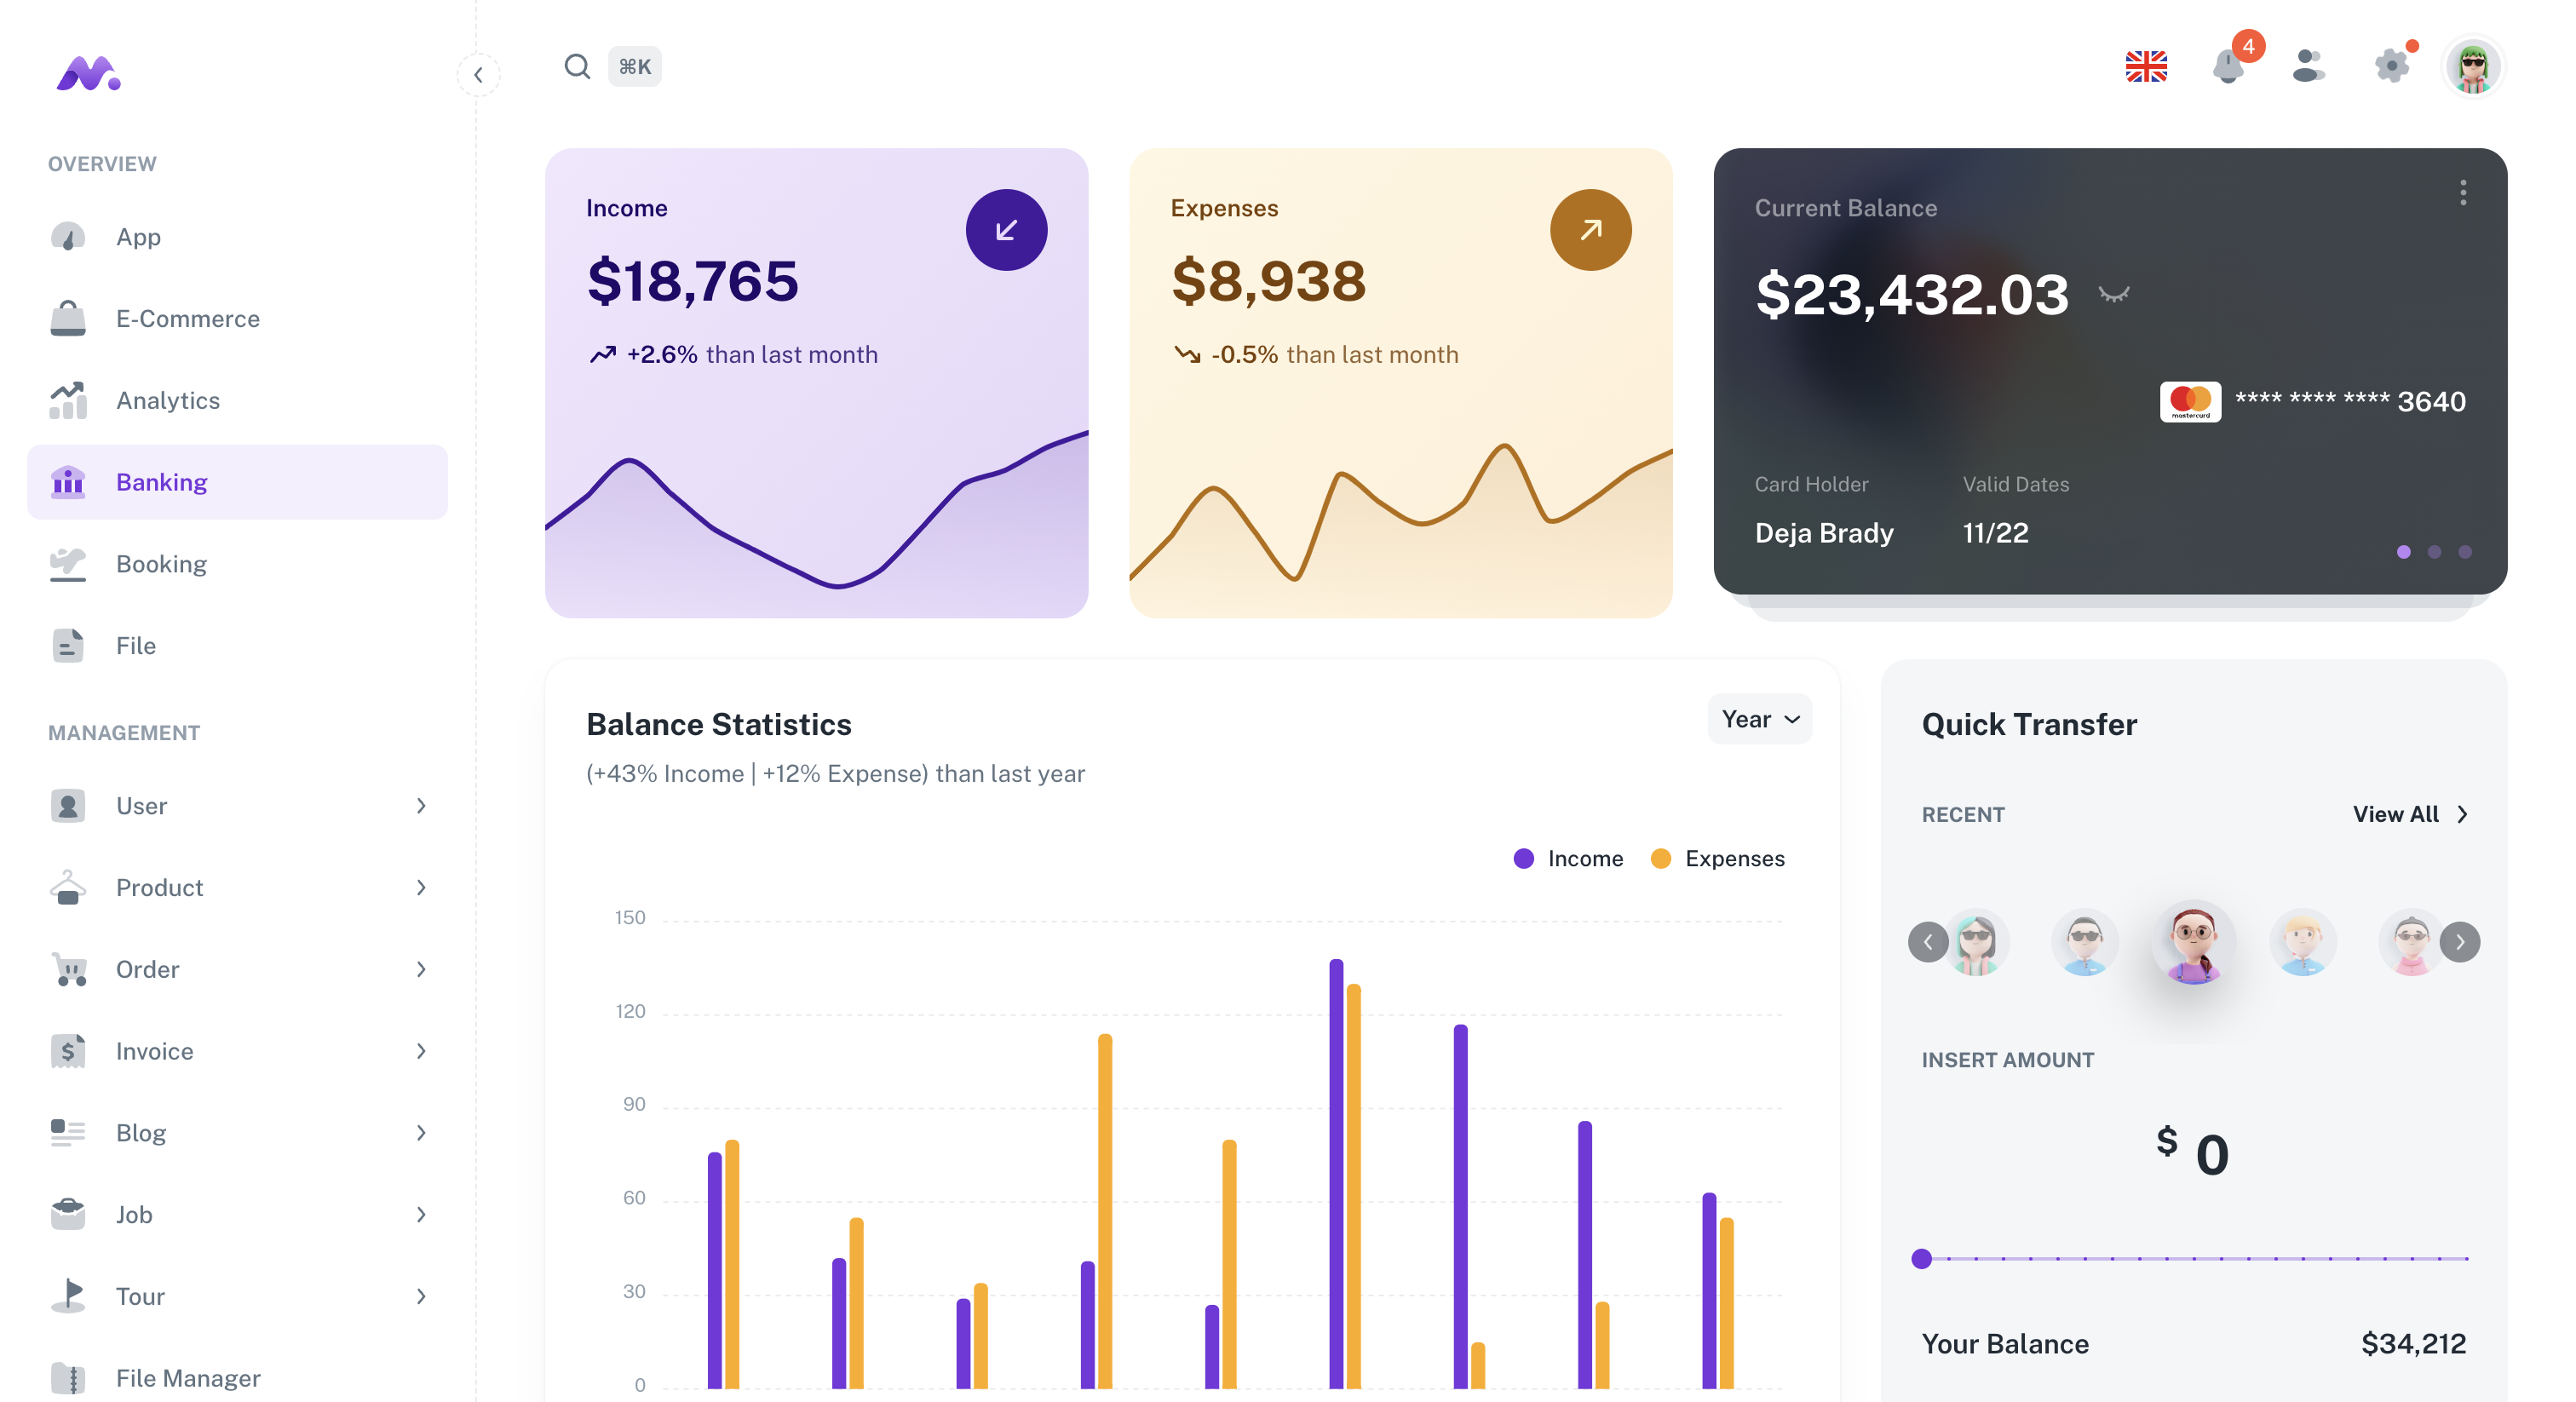Open the contacts people icon
Viewport: 2576px width, 1402px height.
(2308, 67)
